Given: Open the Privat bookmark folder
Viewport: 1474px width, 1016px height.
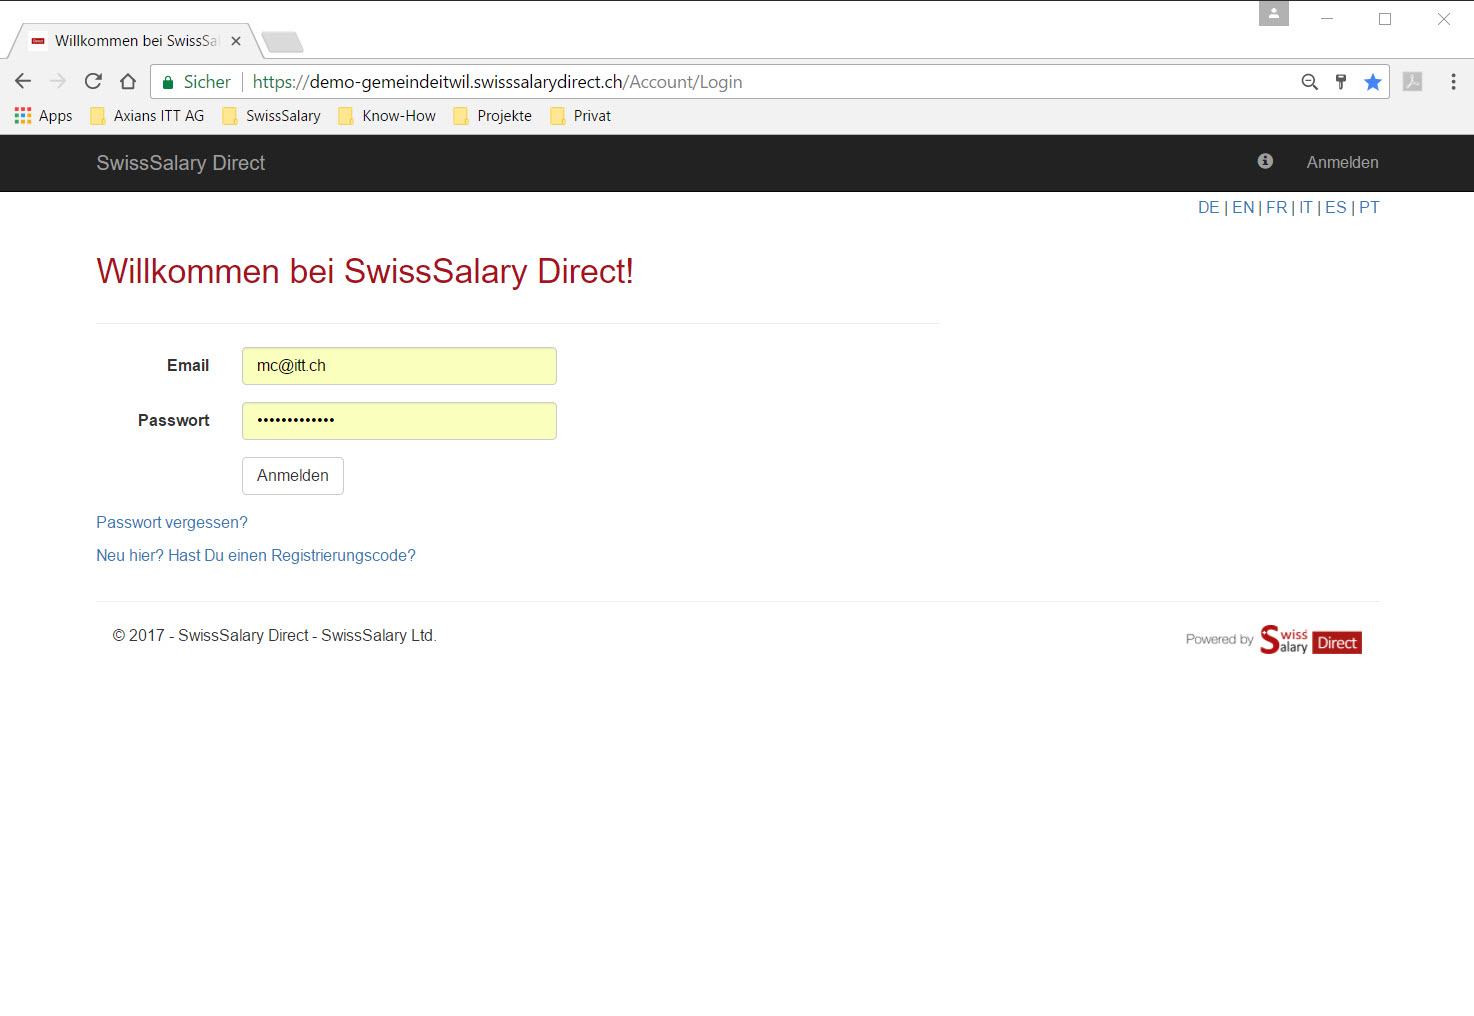Looking at the screenshot, I should (x=580, y=116).
